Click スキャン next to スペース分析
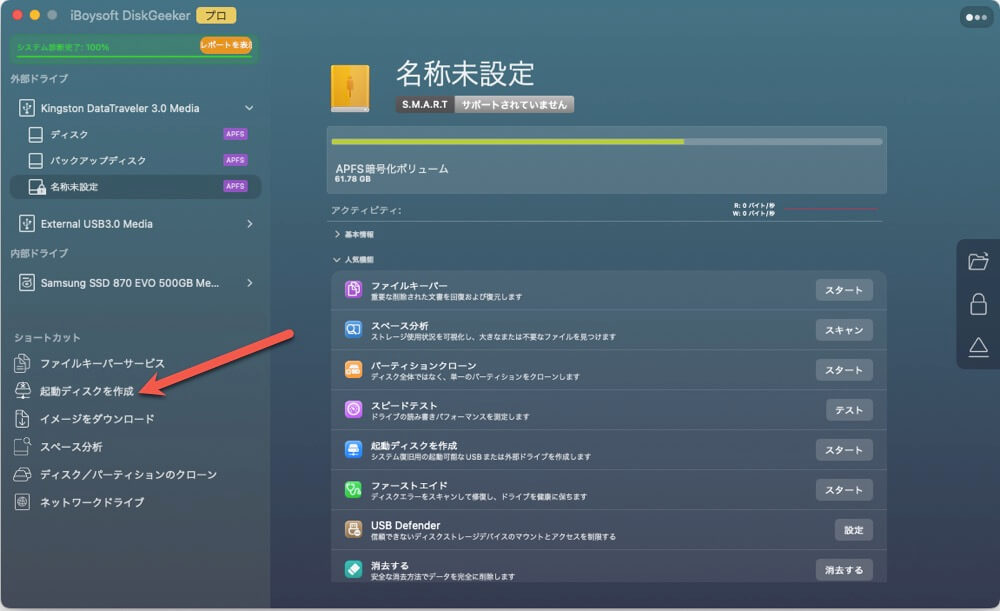The image size is (1000, 611). tap(844, 330)
